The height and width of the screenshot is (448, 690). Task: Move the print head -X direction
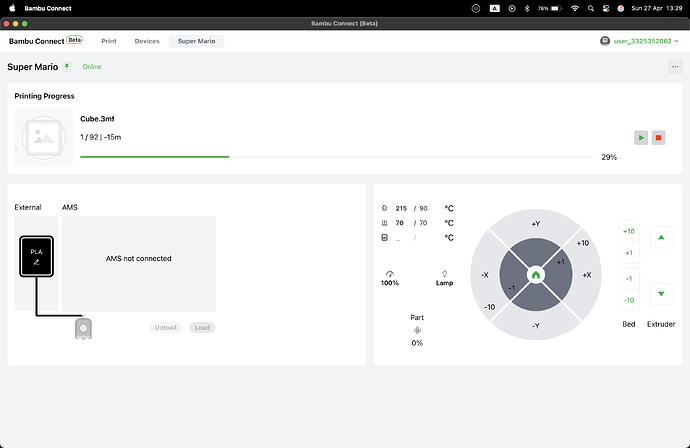point(484,275)
